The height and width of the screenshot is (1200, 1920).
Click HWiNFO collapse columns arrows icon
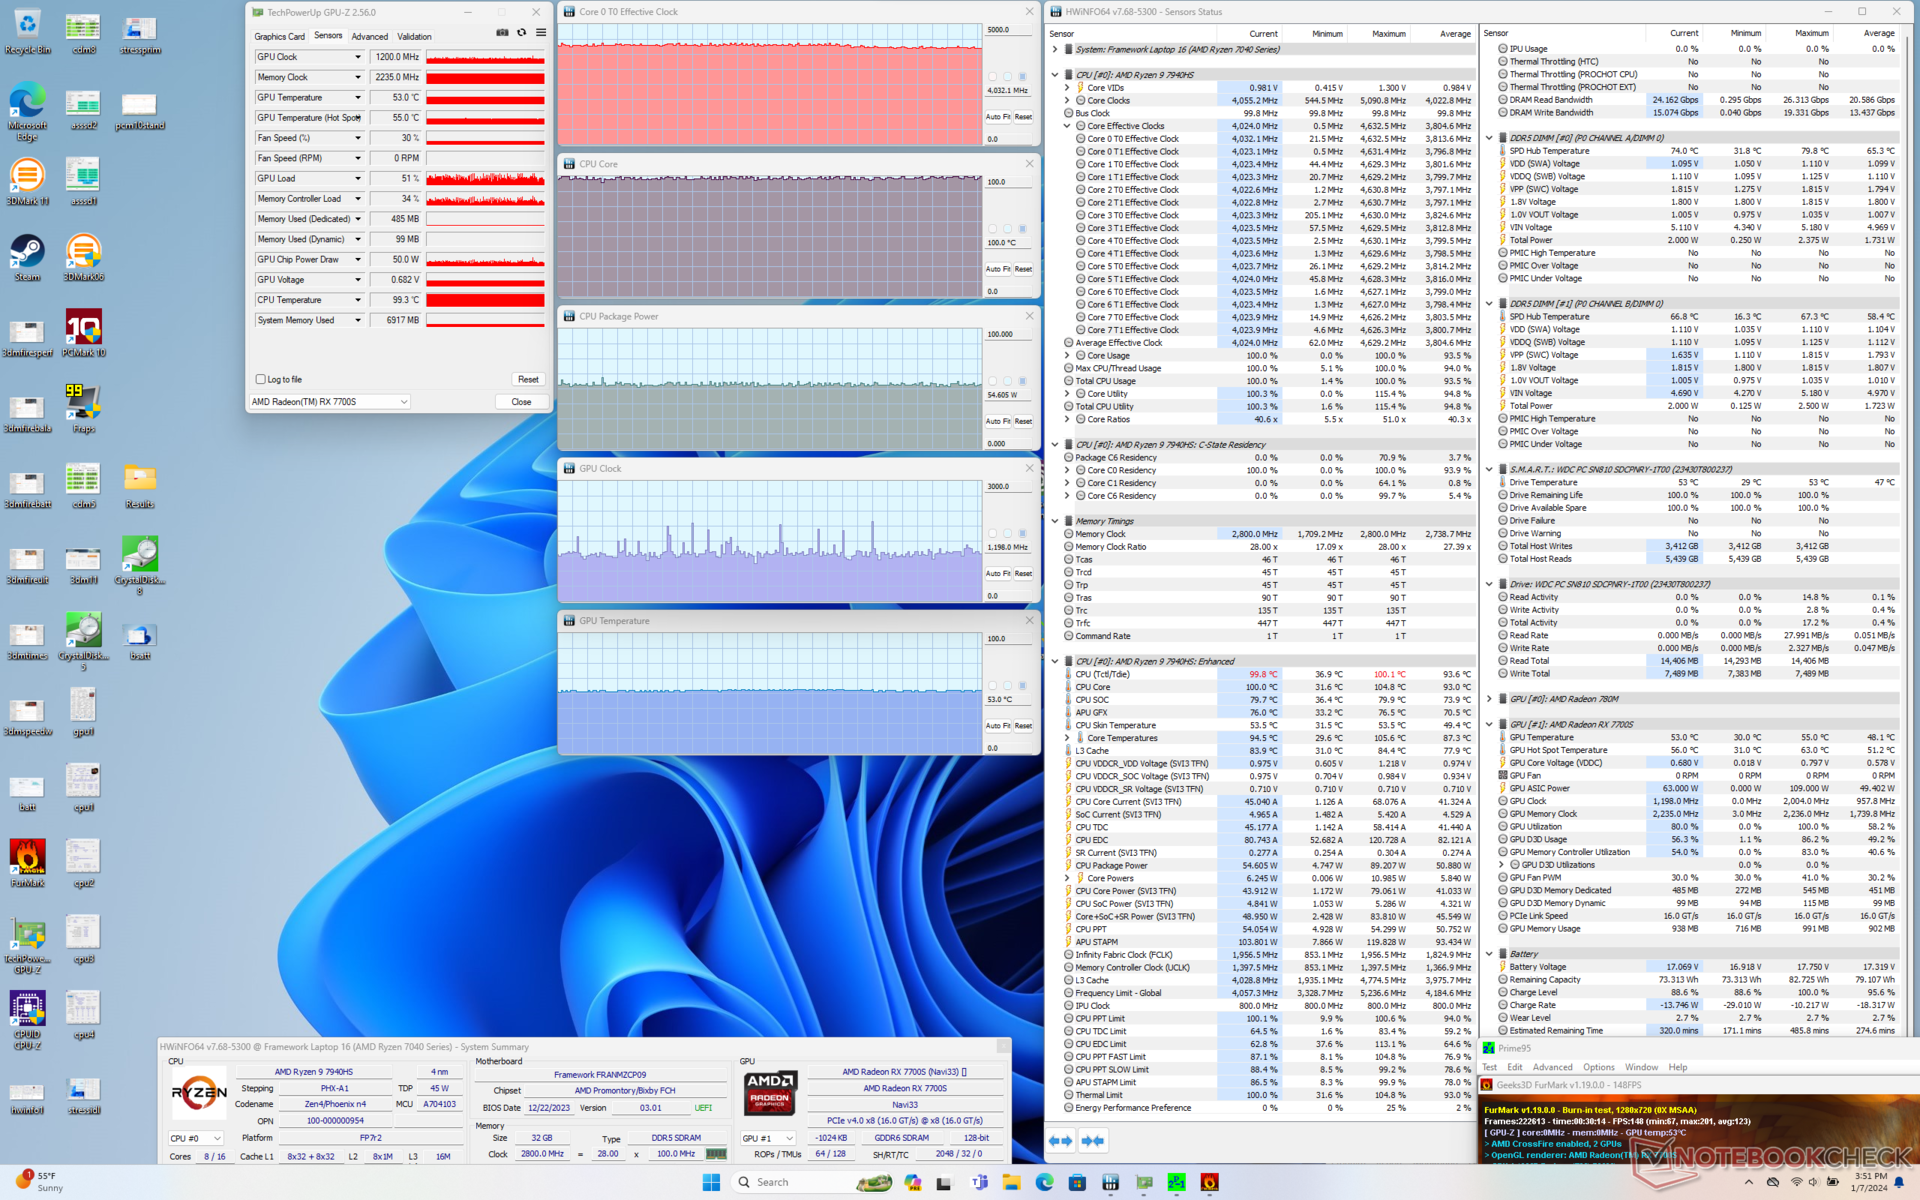[x=1093, y=1140]
